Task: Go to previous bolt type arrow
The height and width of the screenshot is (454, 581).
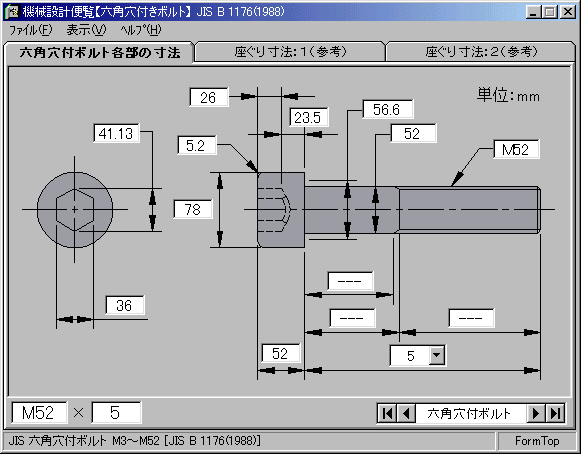Action: pos(406,413)
